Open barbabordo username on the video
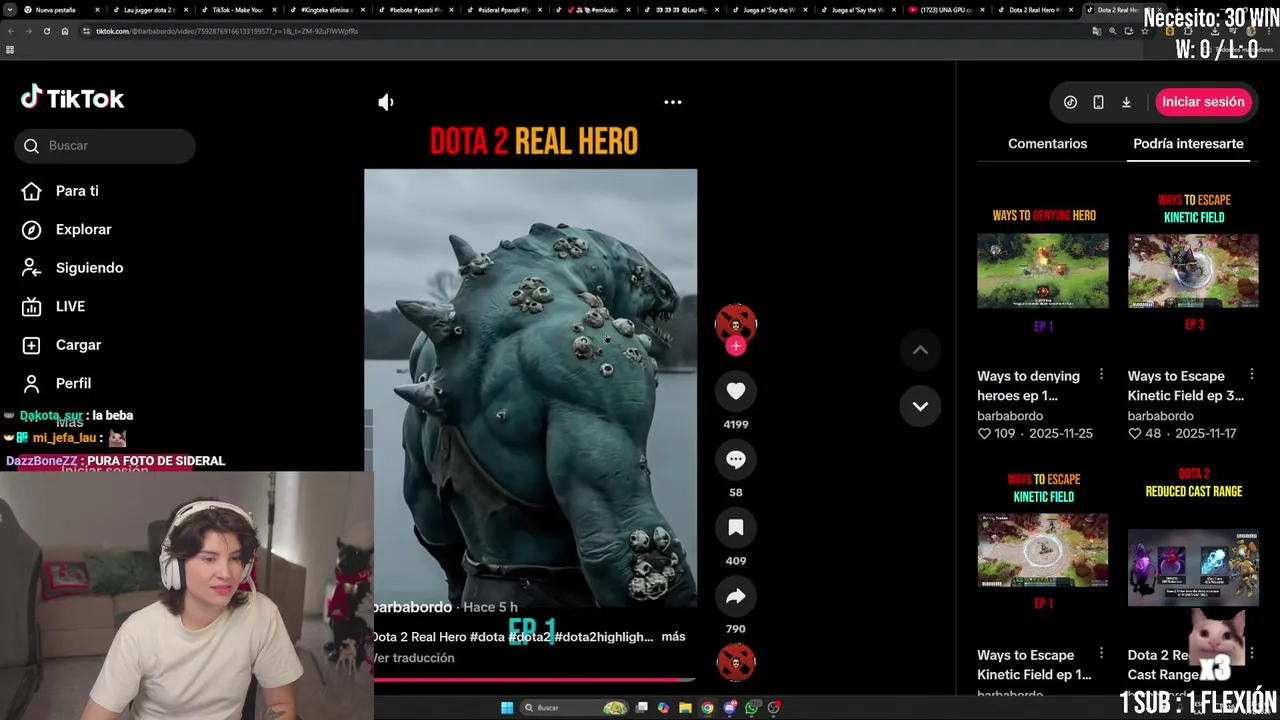The width and height of the screenshot is (1280, 720). pyautogui.click(x=411, y=607)
